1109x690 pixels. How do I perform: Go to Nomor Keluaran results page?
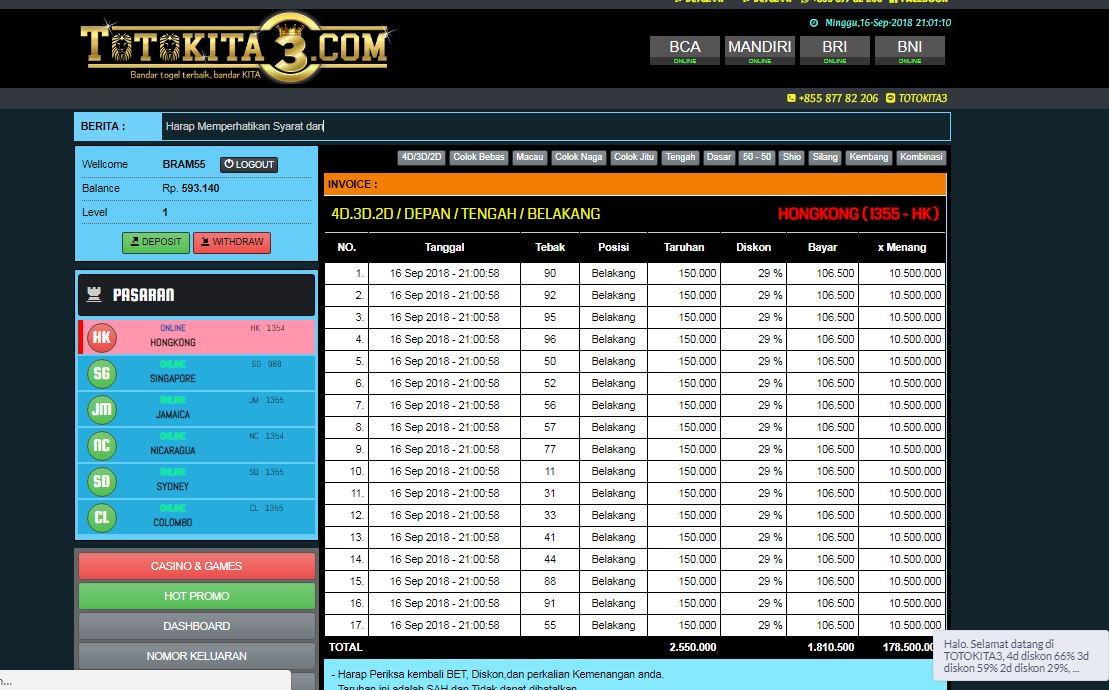pyautogui.click(x=196, y=656)
